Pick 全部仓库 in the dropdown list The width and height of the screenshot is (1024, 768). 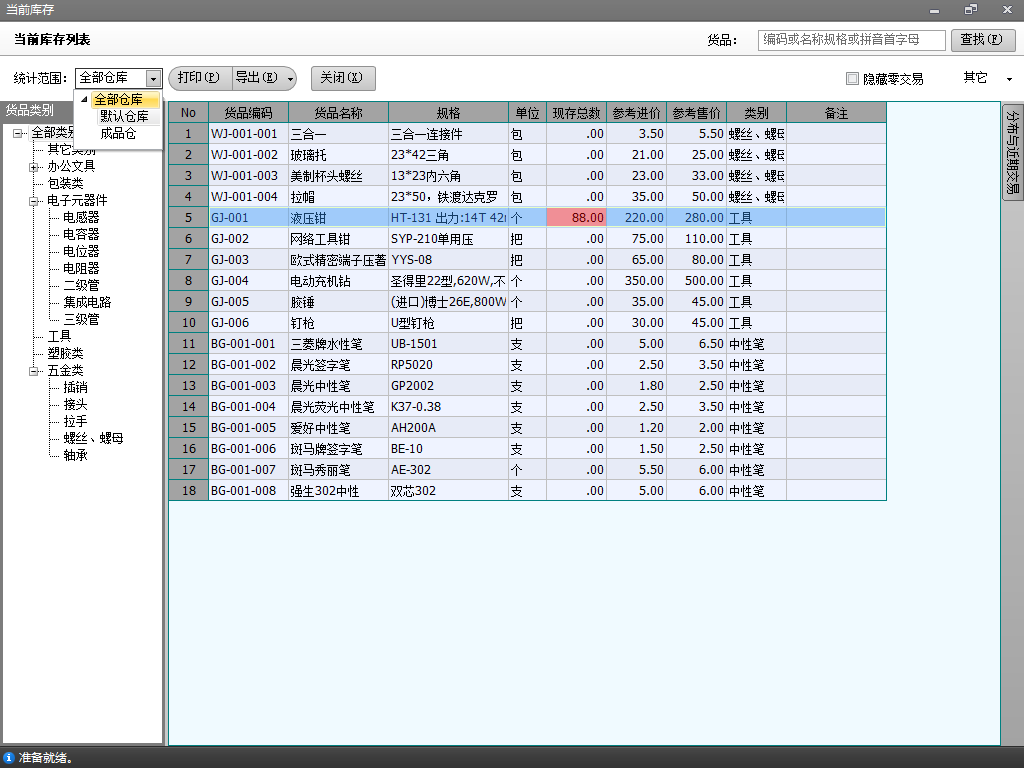[x=118, y=99]
